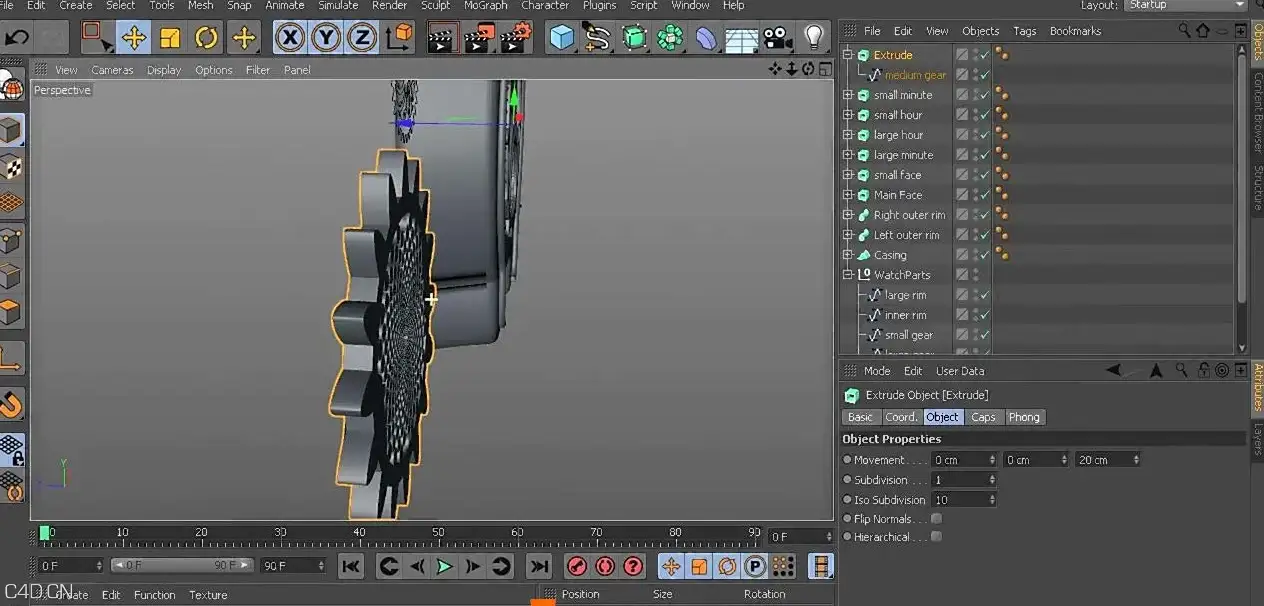Screen dimensions: 1264x606
Task: Open the spline pen tool icon
Action: coord(598,38)
